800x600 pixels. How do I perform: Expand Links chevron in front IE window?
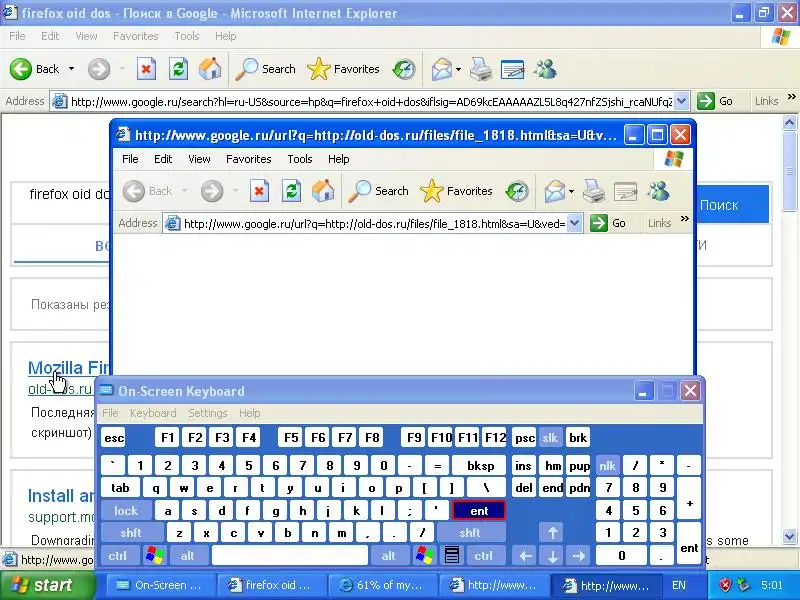click(685, 219)
